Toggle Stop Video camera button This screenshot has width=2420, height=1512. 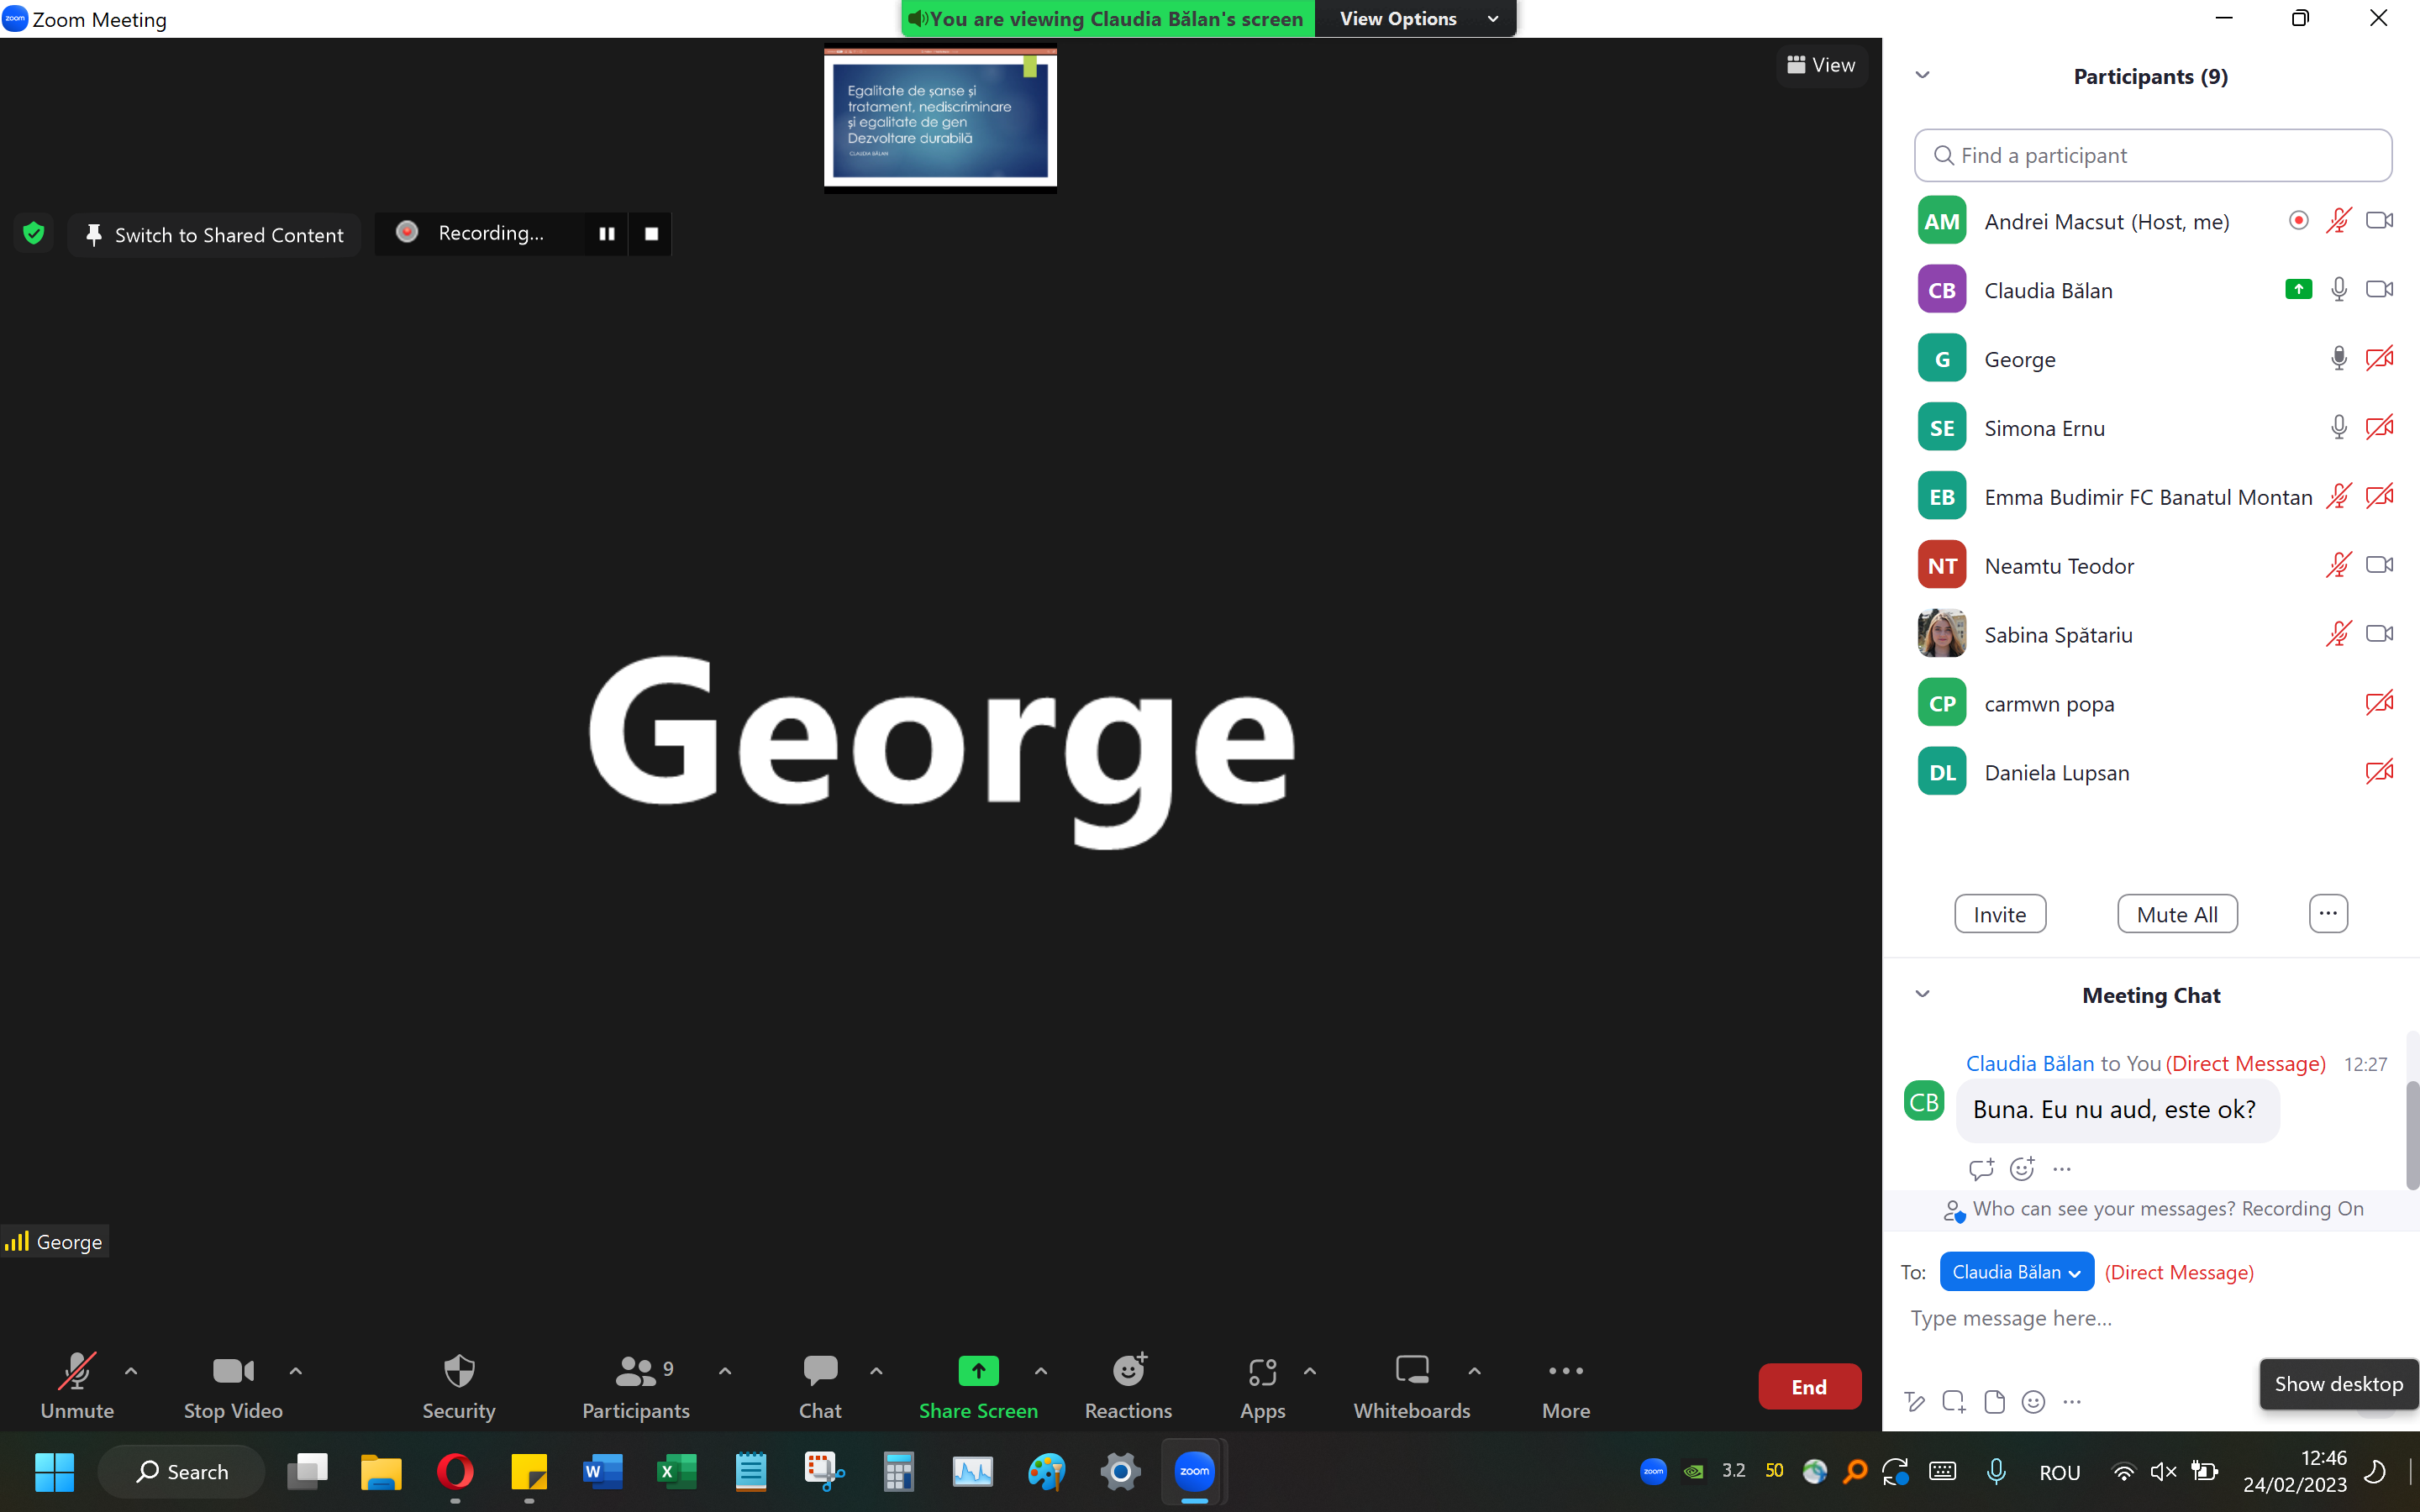(233, 1371)
